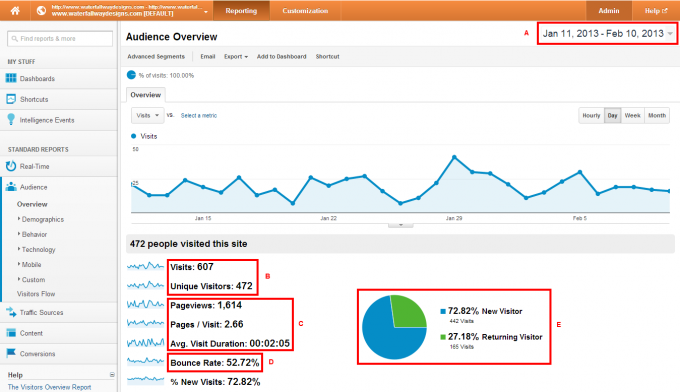Collapse the Help section minus icon

point(112,375)
